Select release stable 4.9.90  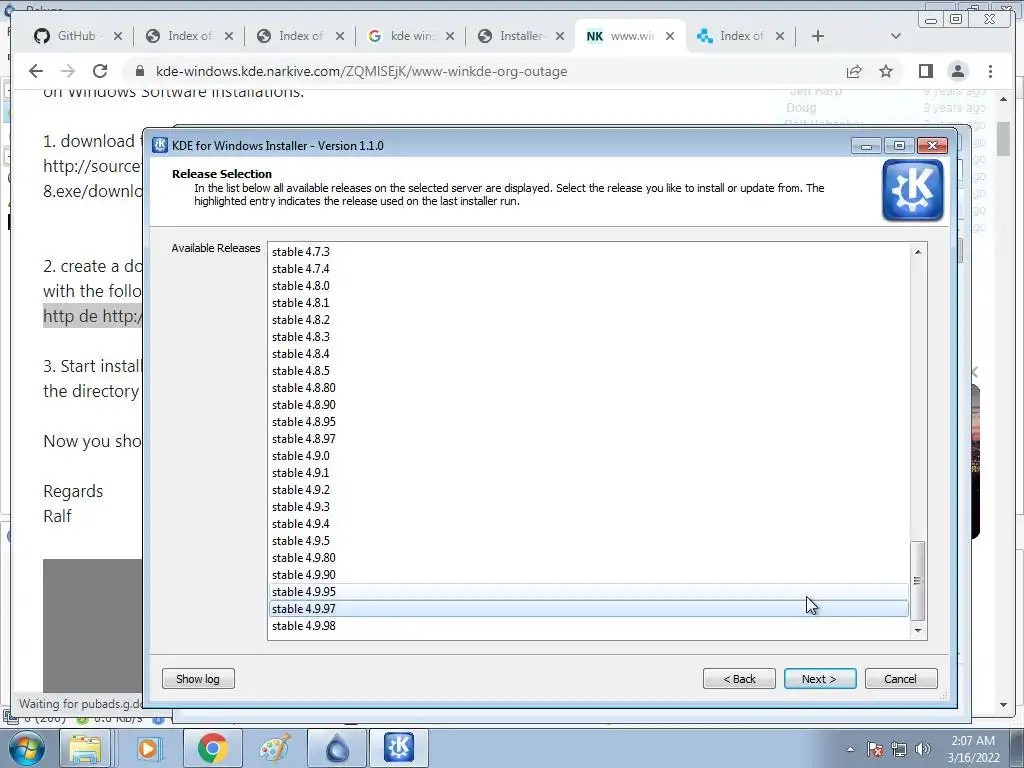click(588, 575)
